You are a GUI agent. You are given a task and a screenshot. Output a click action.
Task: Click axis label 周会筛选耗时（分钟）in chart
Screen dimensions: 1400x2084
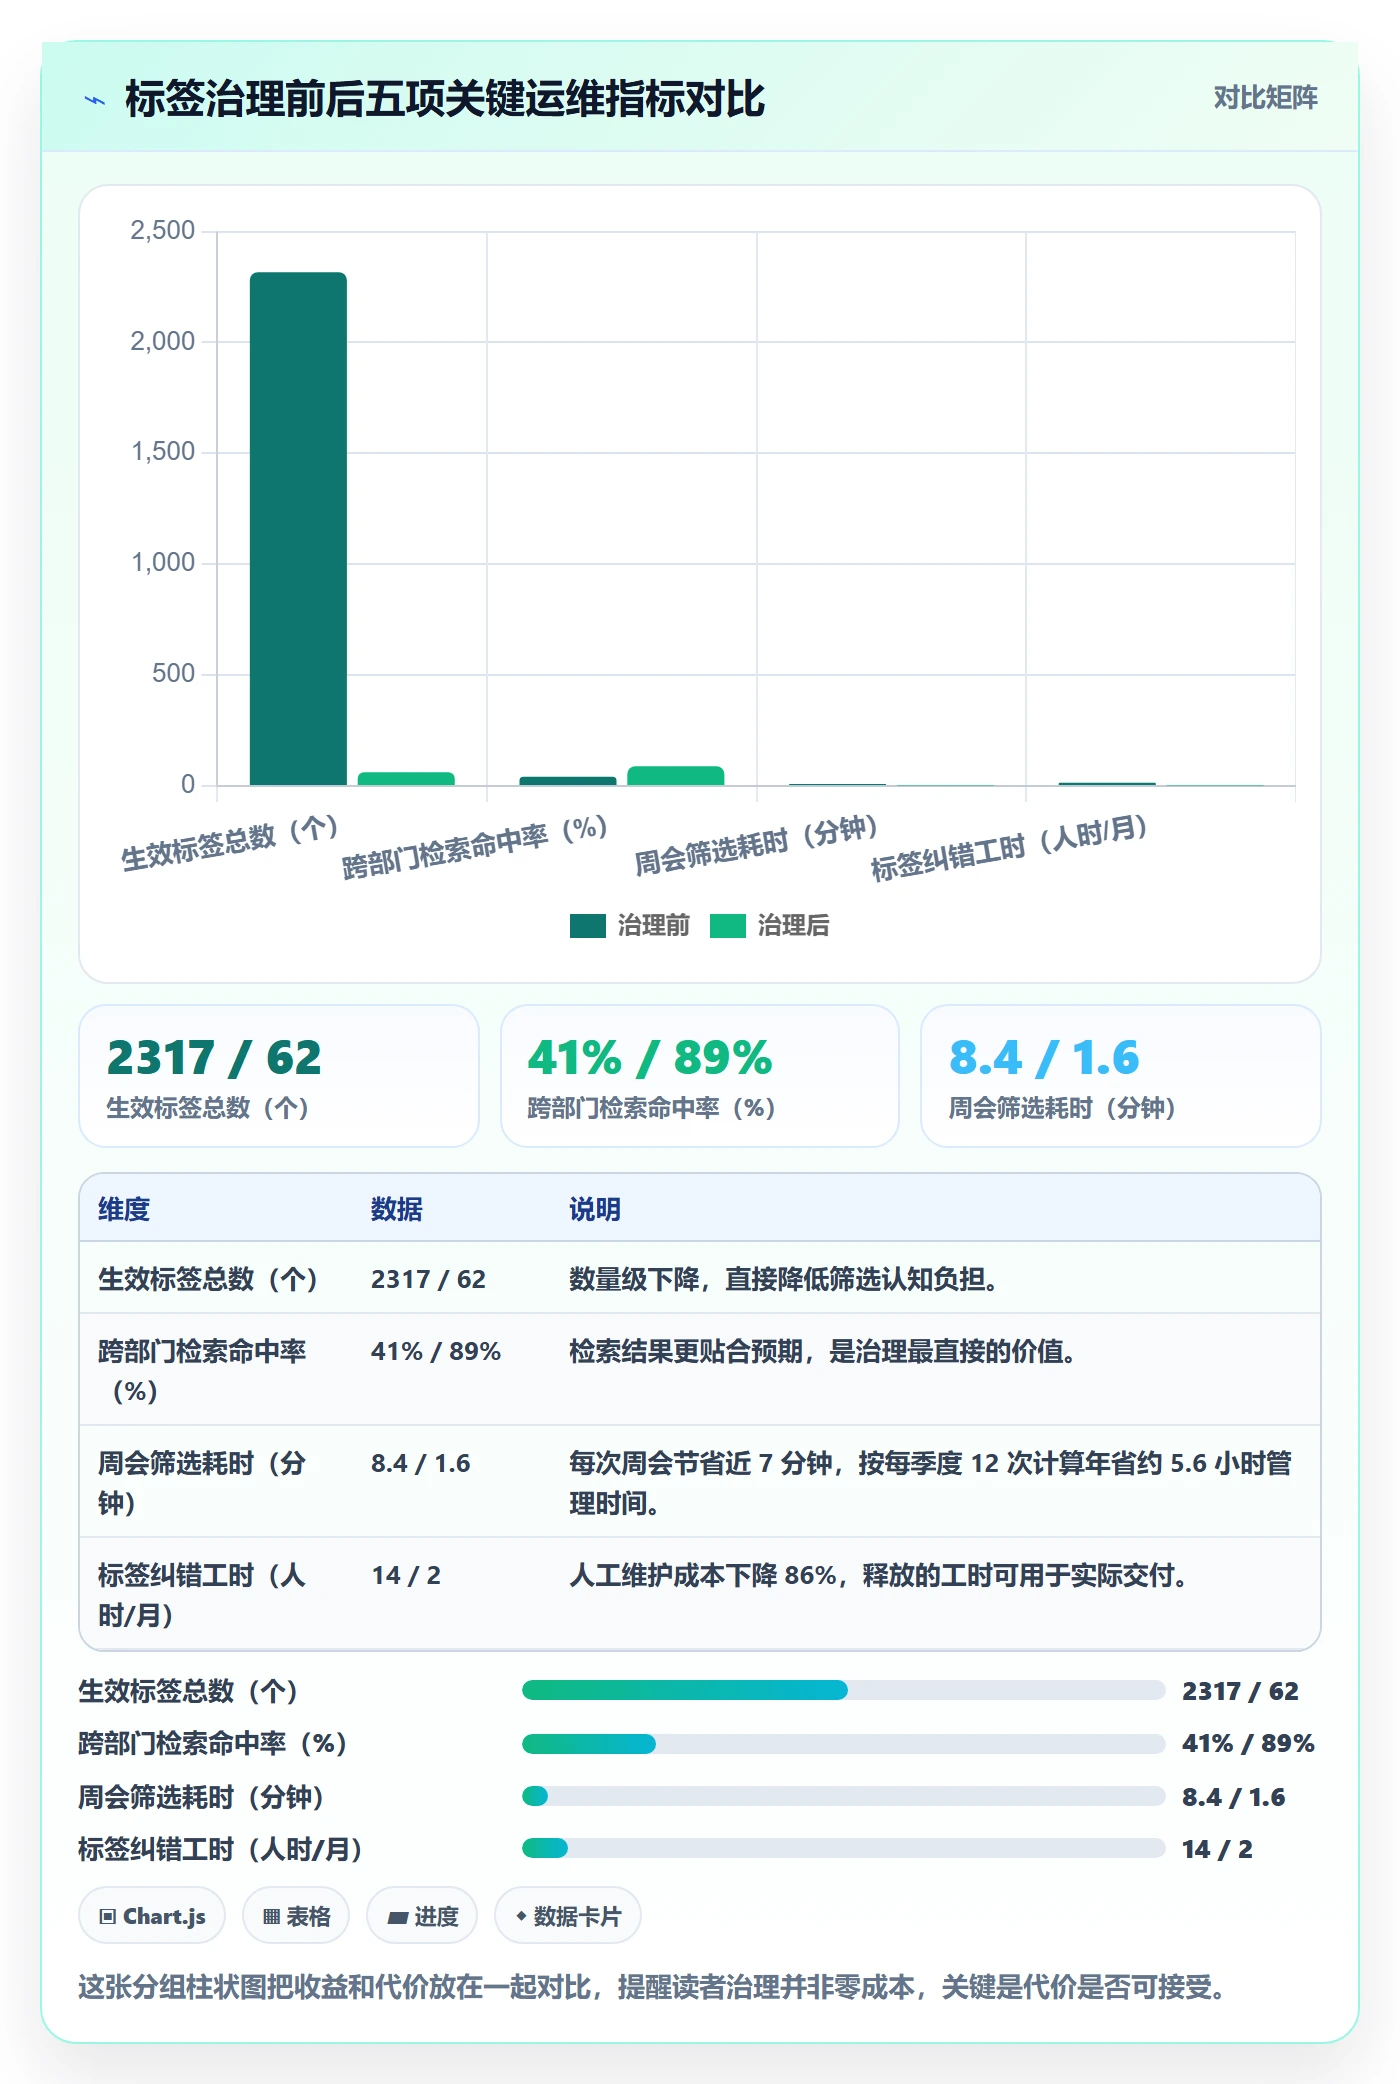point(756,845)
